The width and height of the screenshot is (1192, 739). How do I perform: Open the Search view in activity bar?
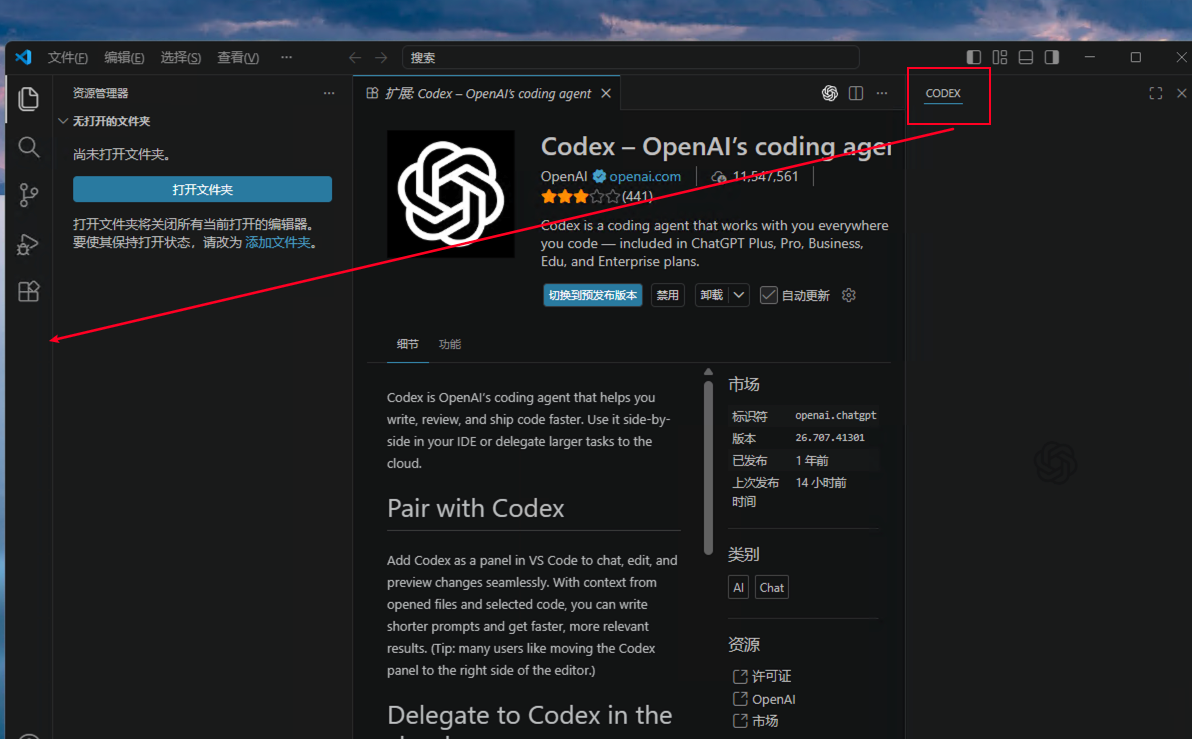pos(28,147)
